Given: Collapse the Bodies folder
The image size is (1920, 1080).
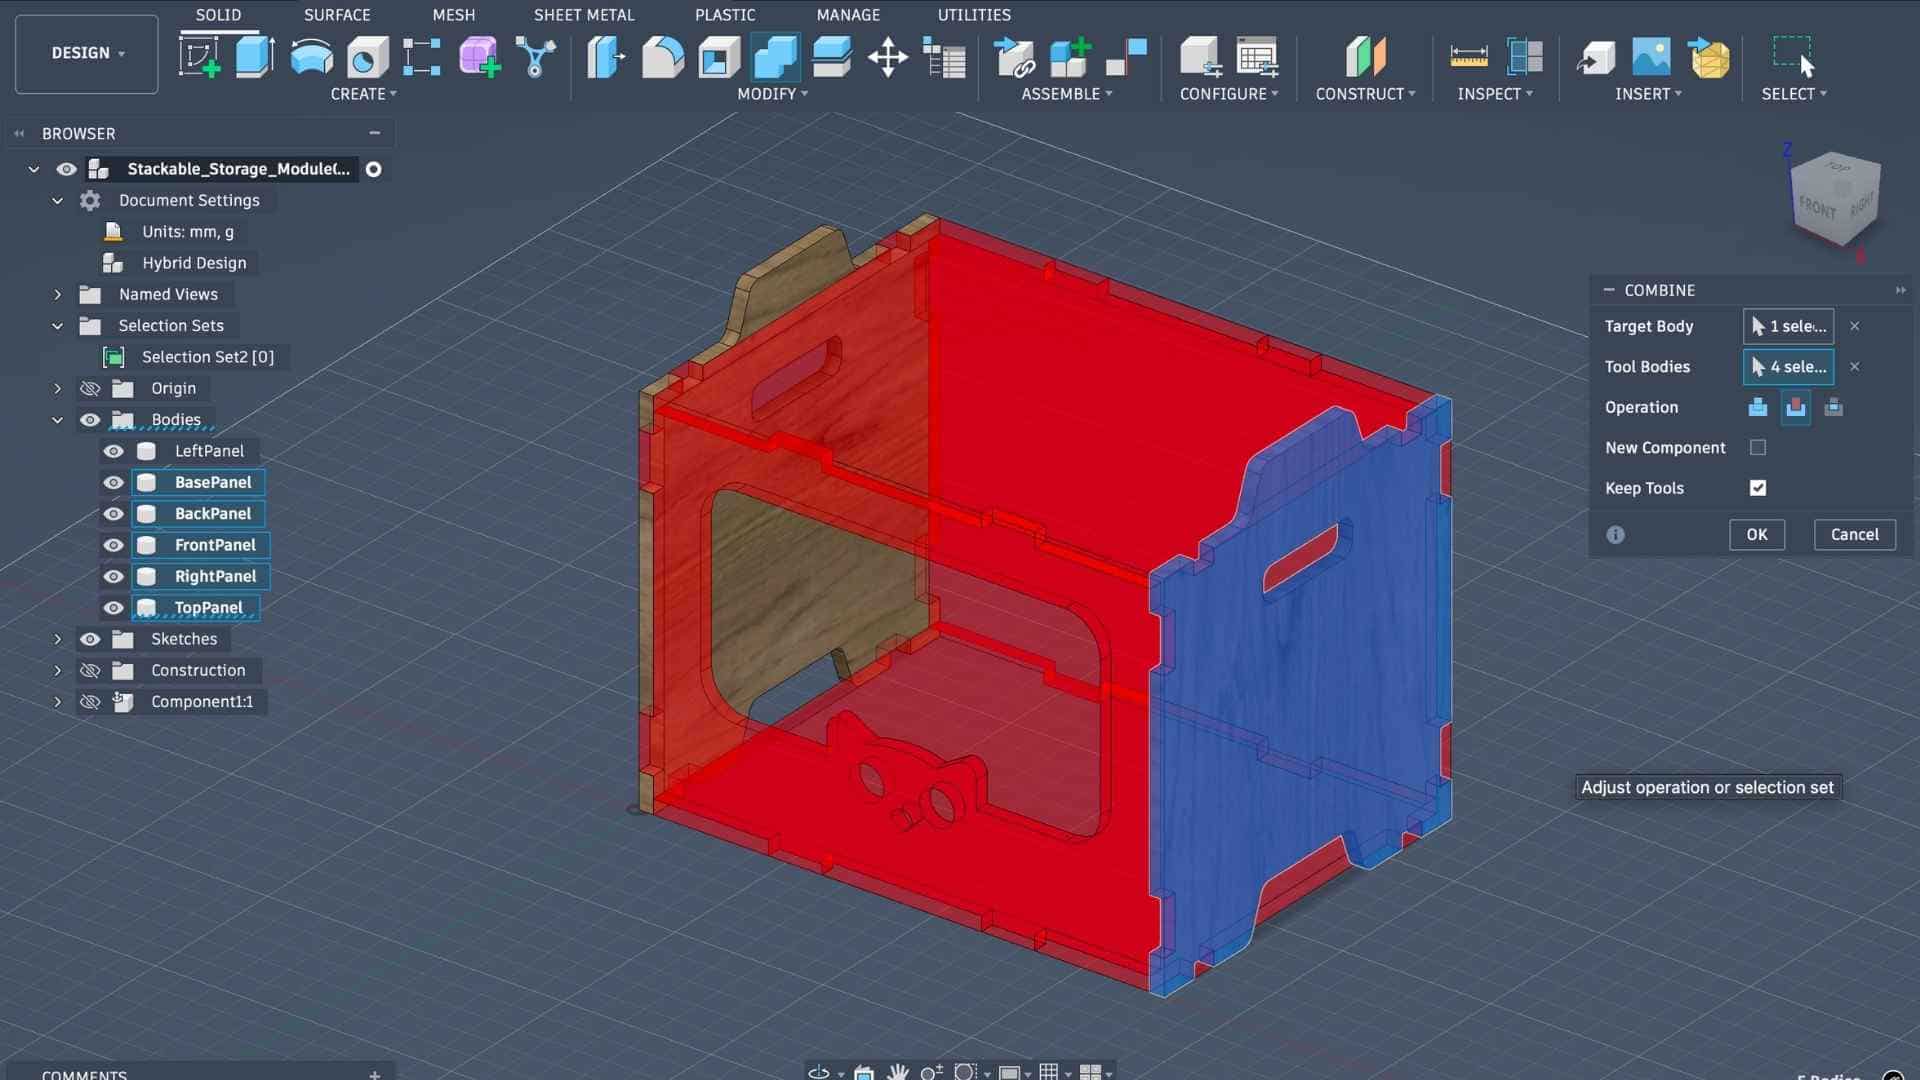Looking at the screenshot, I should point(57,420).
